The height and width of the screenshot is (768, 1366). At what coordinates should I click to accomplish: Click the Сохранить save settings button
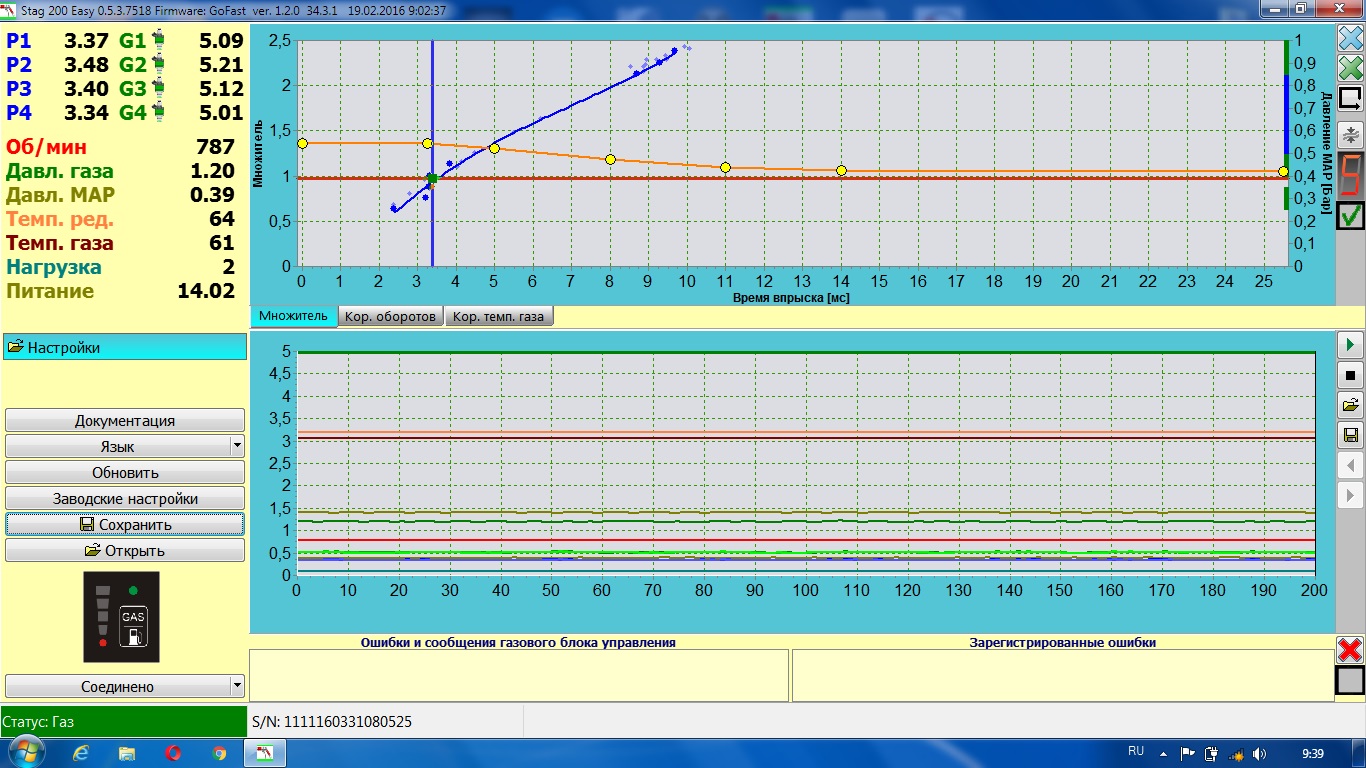125,525
